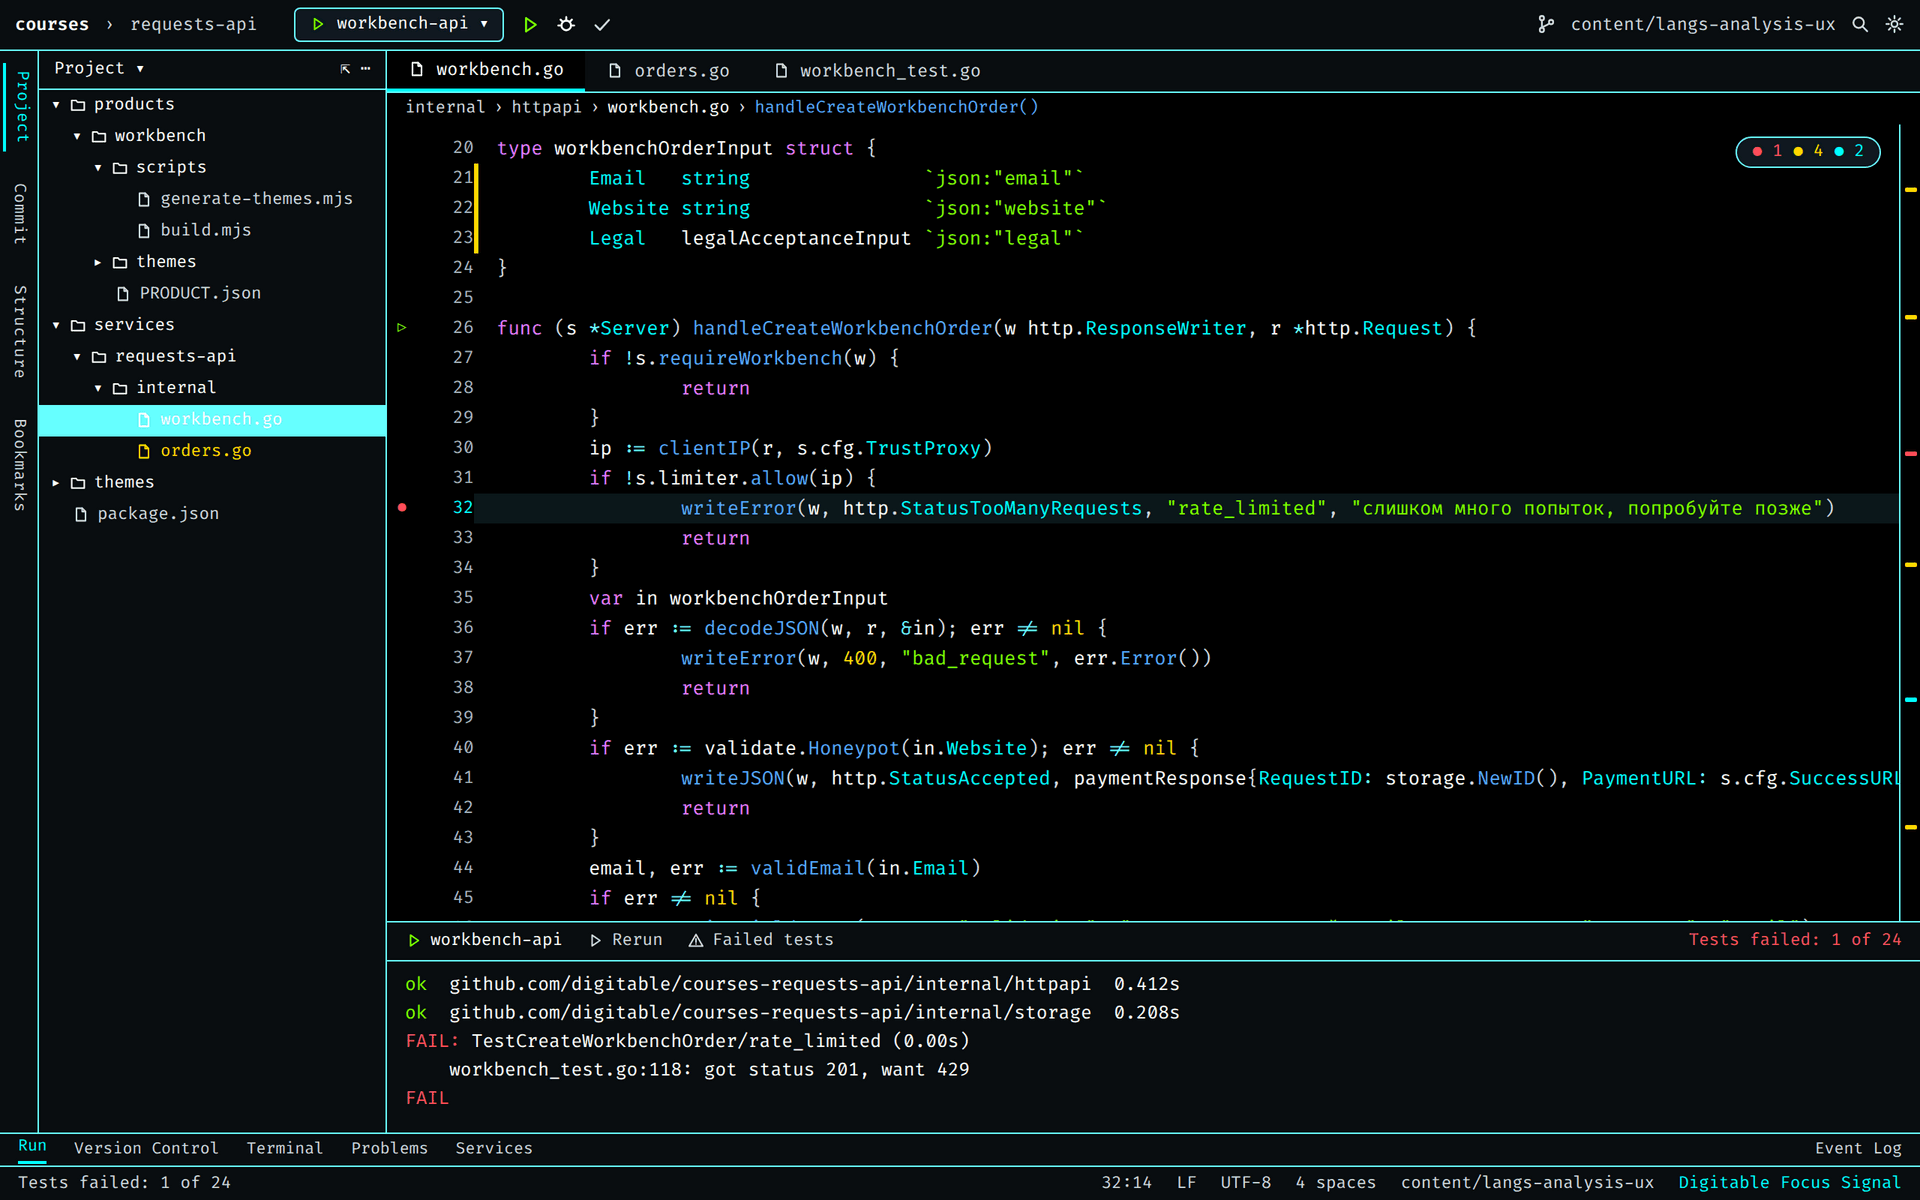Screen dimensions: 1920x1200
Task: Expand the themes folder under workbench
Action: (98, 262)
